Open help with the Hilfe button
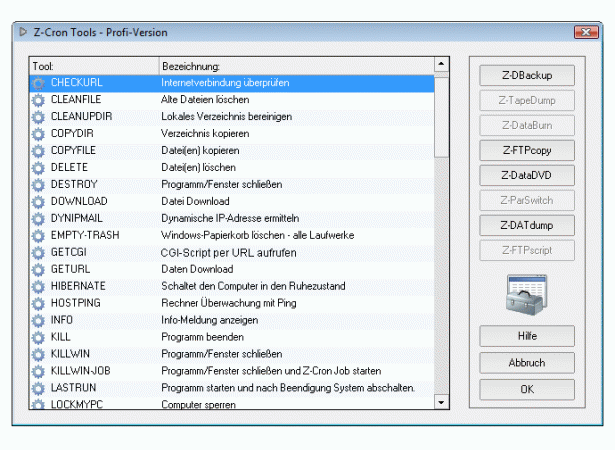Viewport: 615px width, 450px height. point(527,336)
